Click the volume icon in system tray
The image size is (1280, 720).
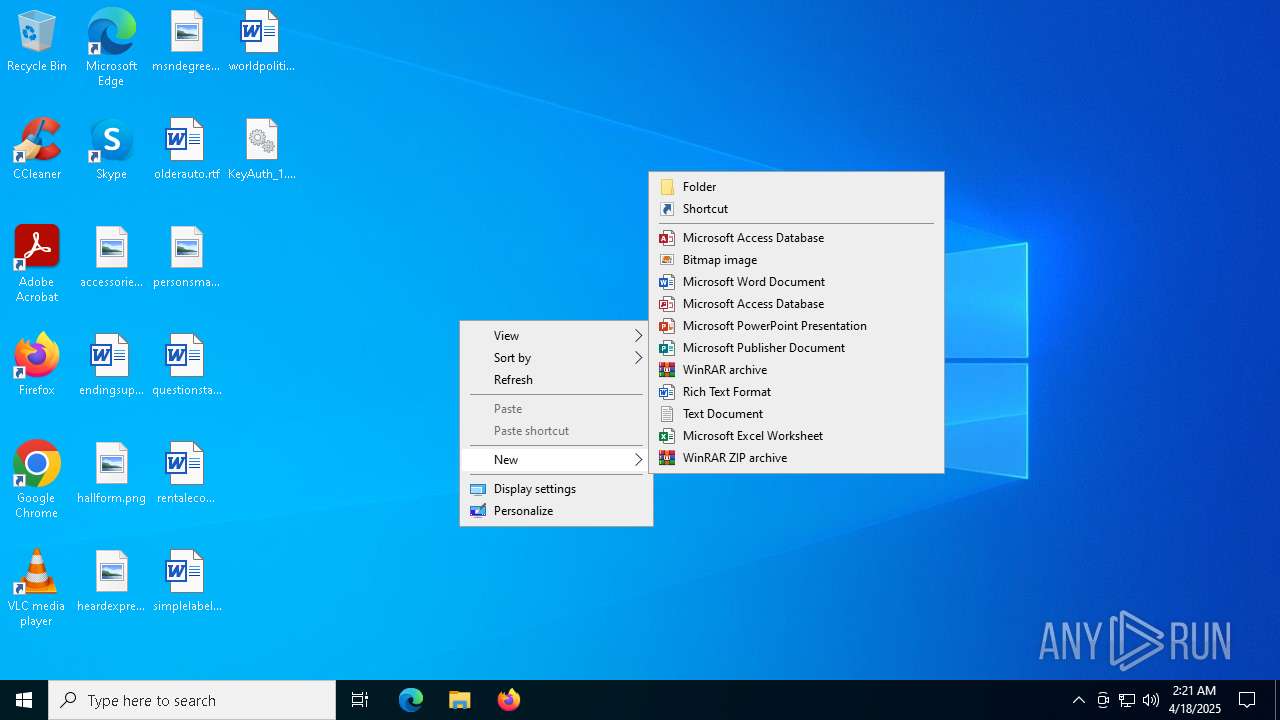coord(1151,700)
